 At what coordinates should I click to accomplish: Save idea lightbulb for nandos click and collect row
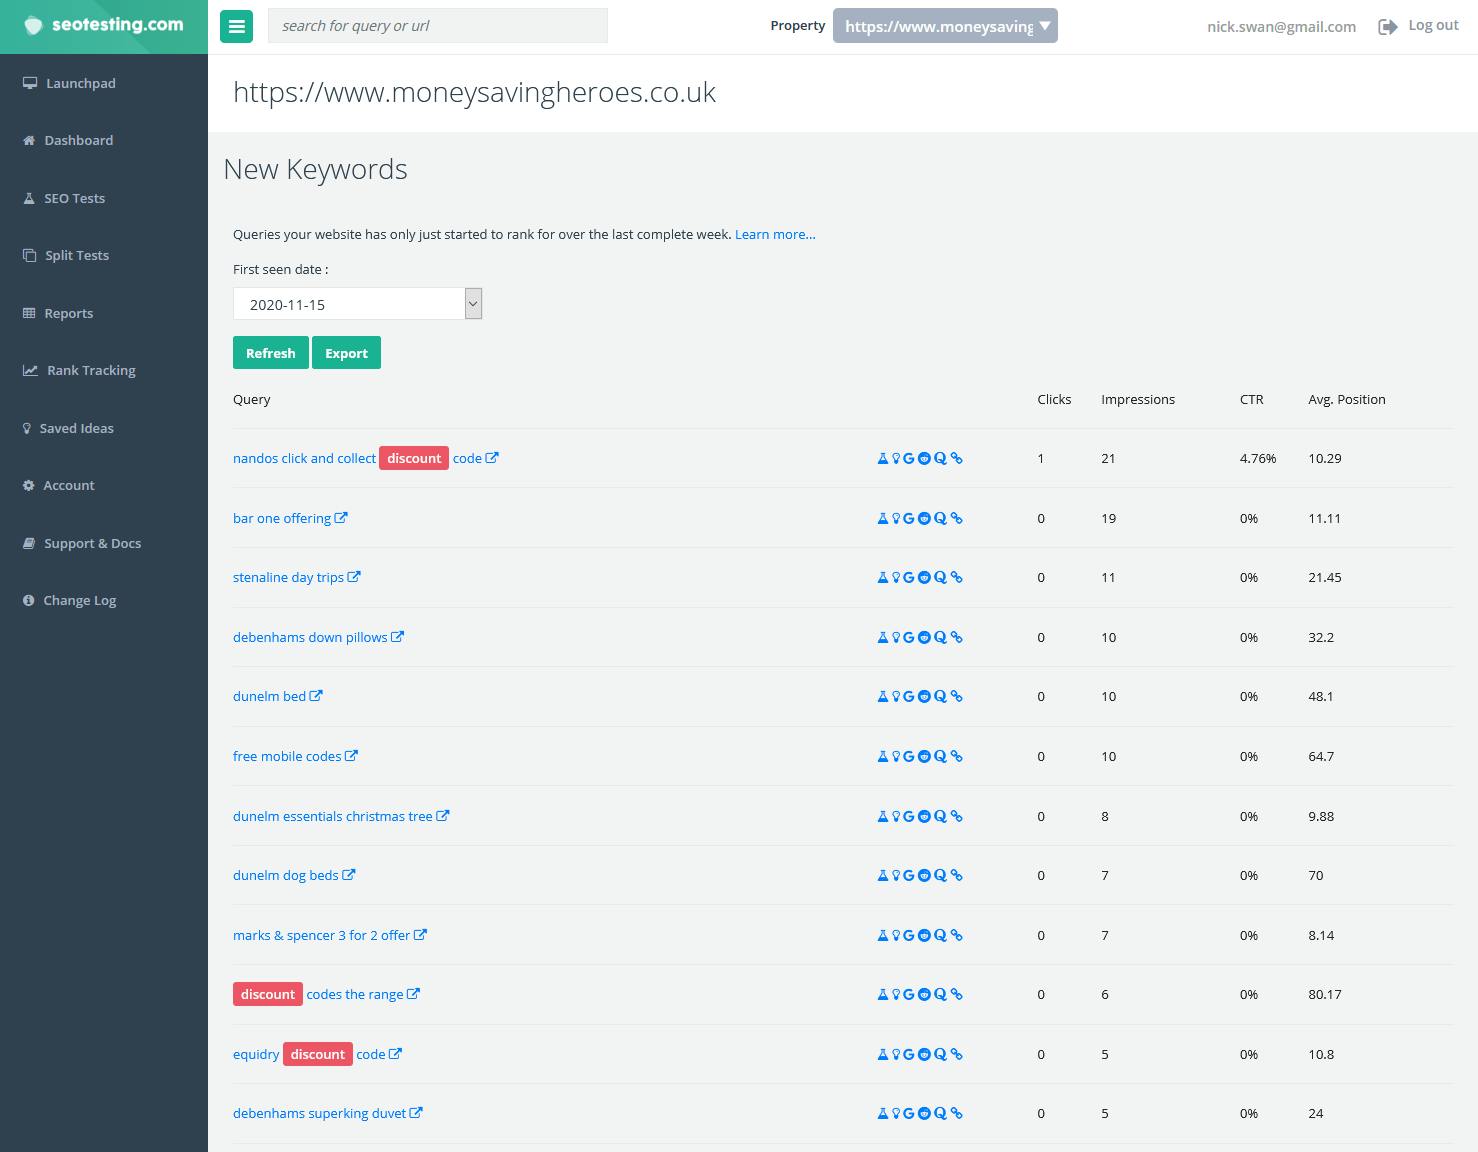pos(896,458)
